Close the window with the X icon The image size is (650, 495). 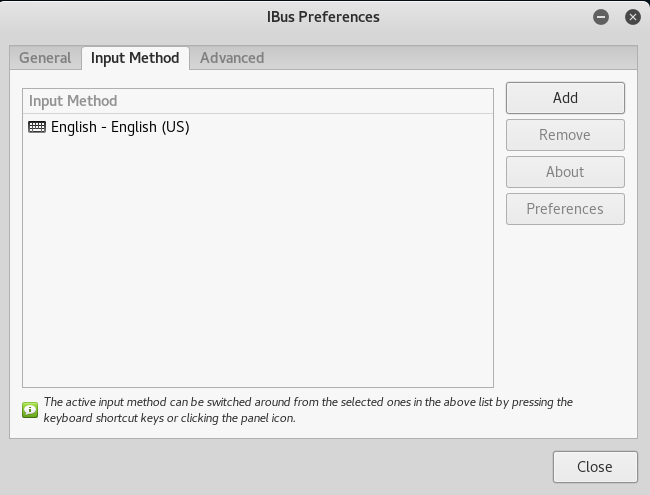pos(633,17)
